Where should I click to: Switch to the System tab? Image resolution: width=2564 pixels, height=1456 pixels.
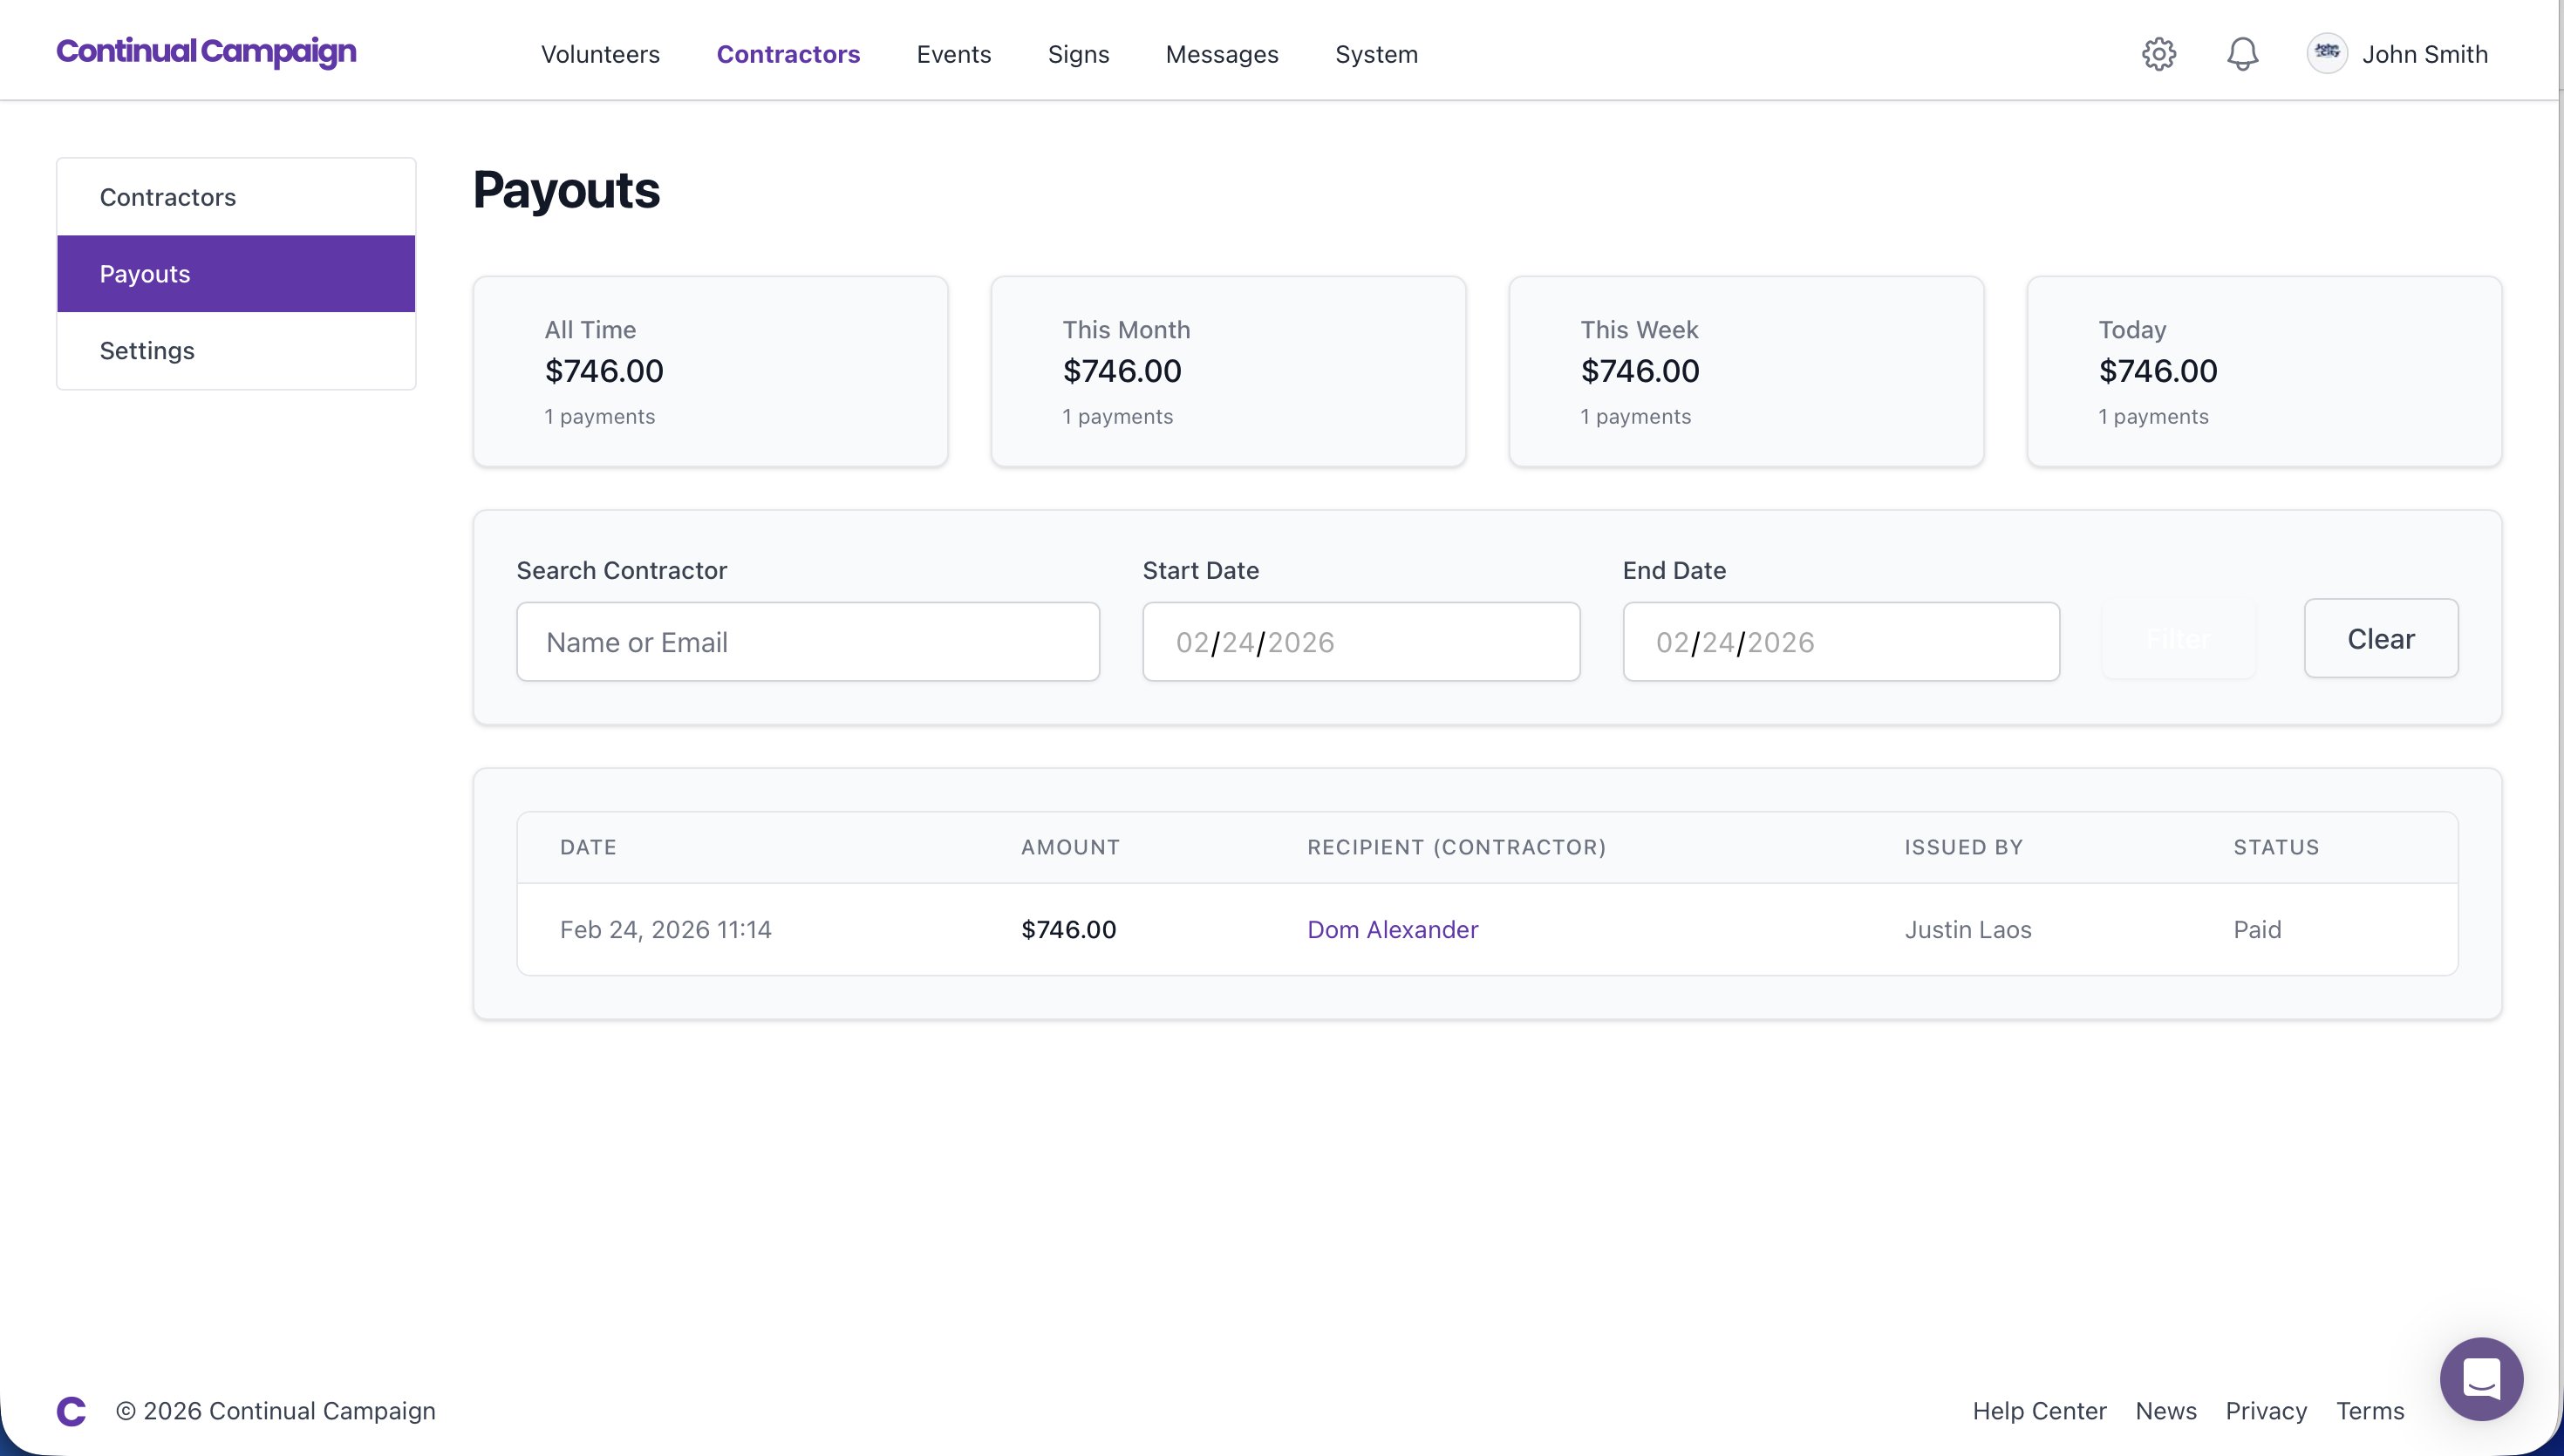coord(1376,54)
